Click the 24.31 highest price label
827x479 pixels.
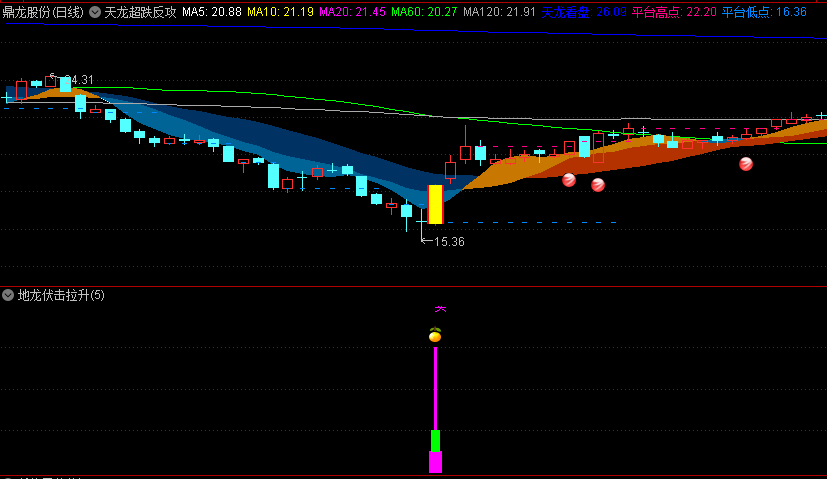79,80
